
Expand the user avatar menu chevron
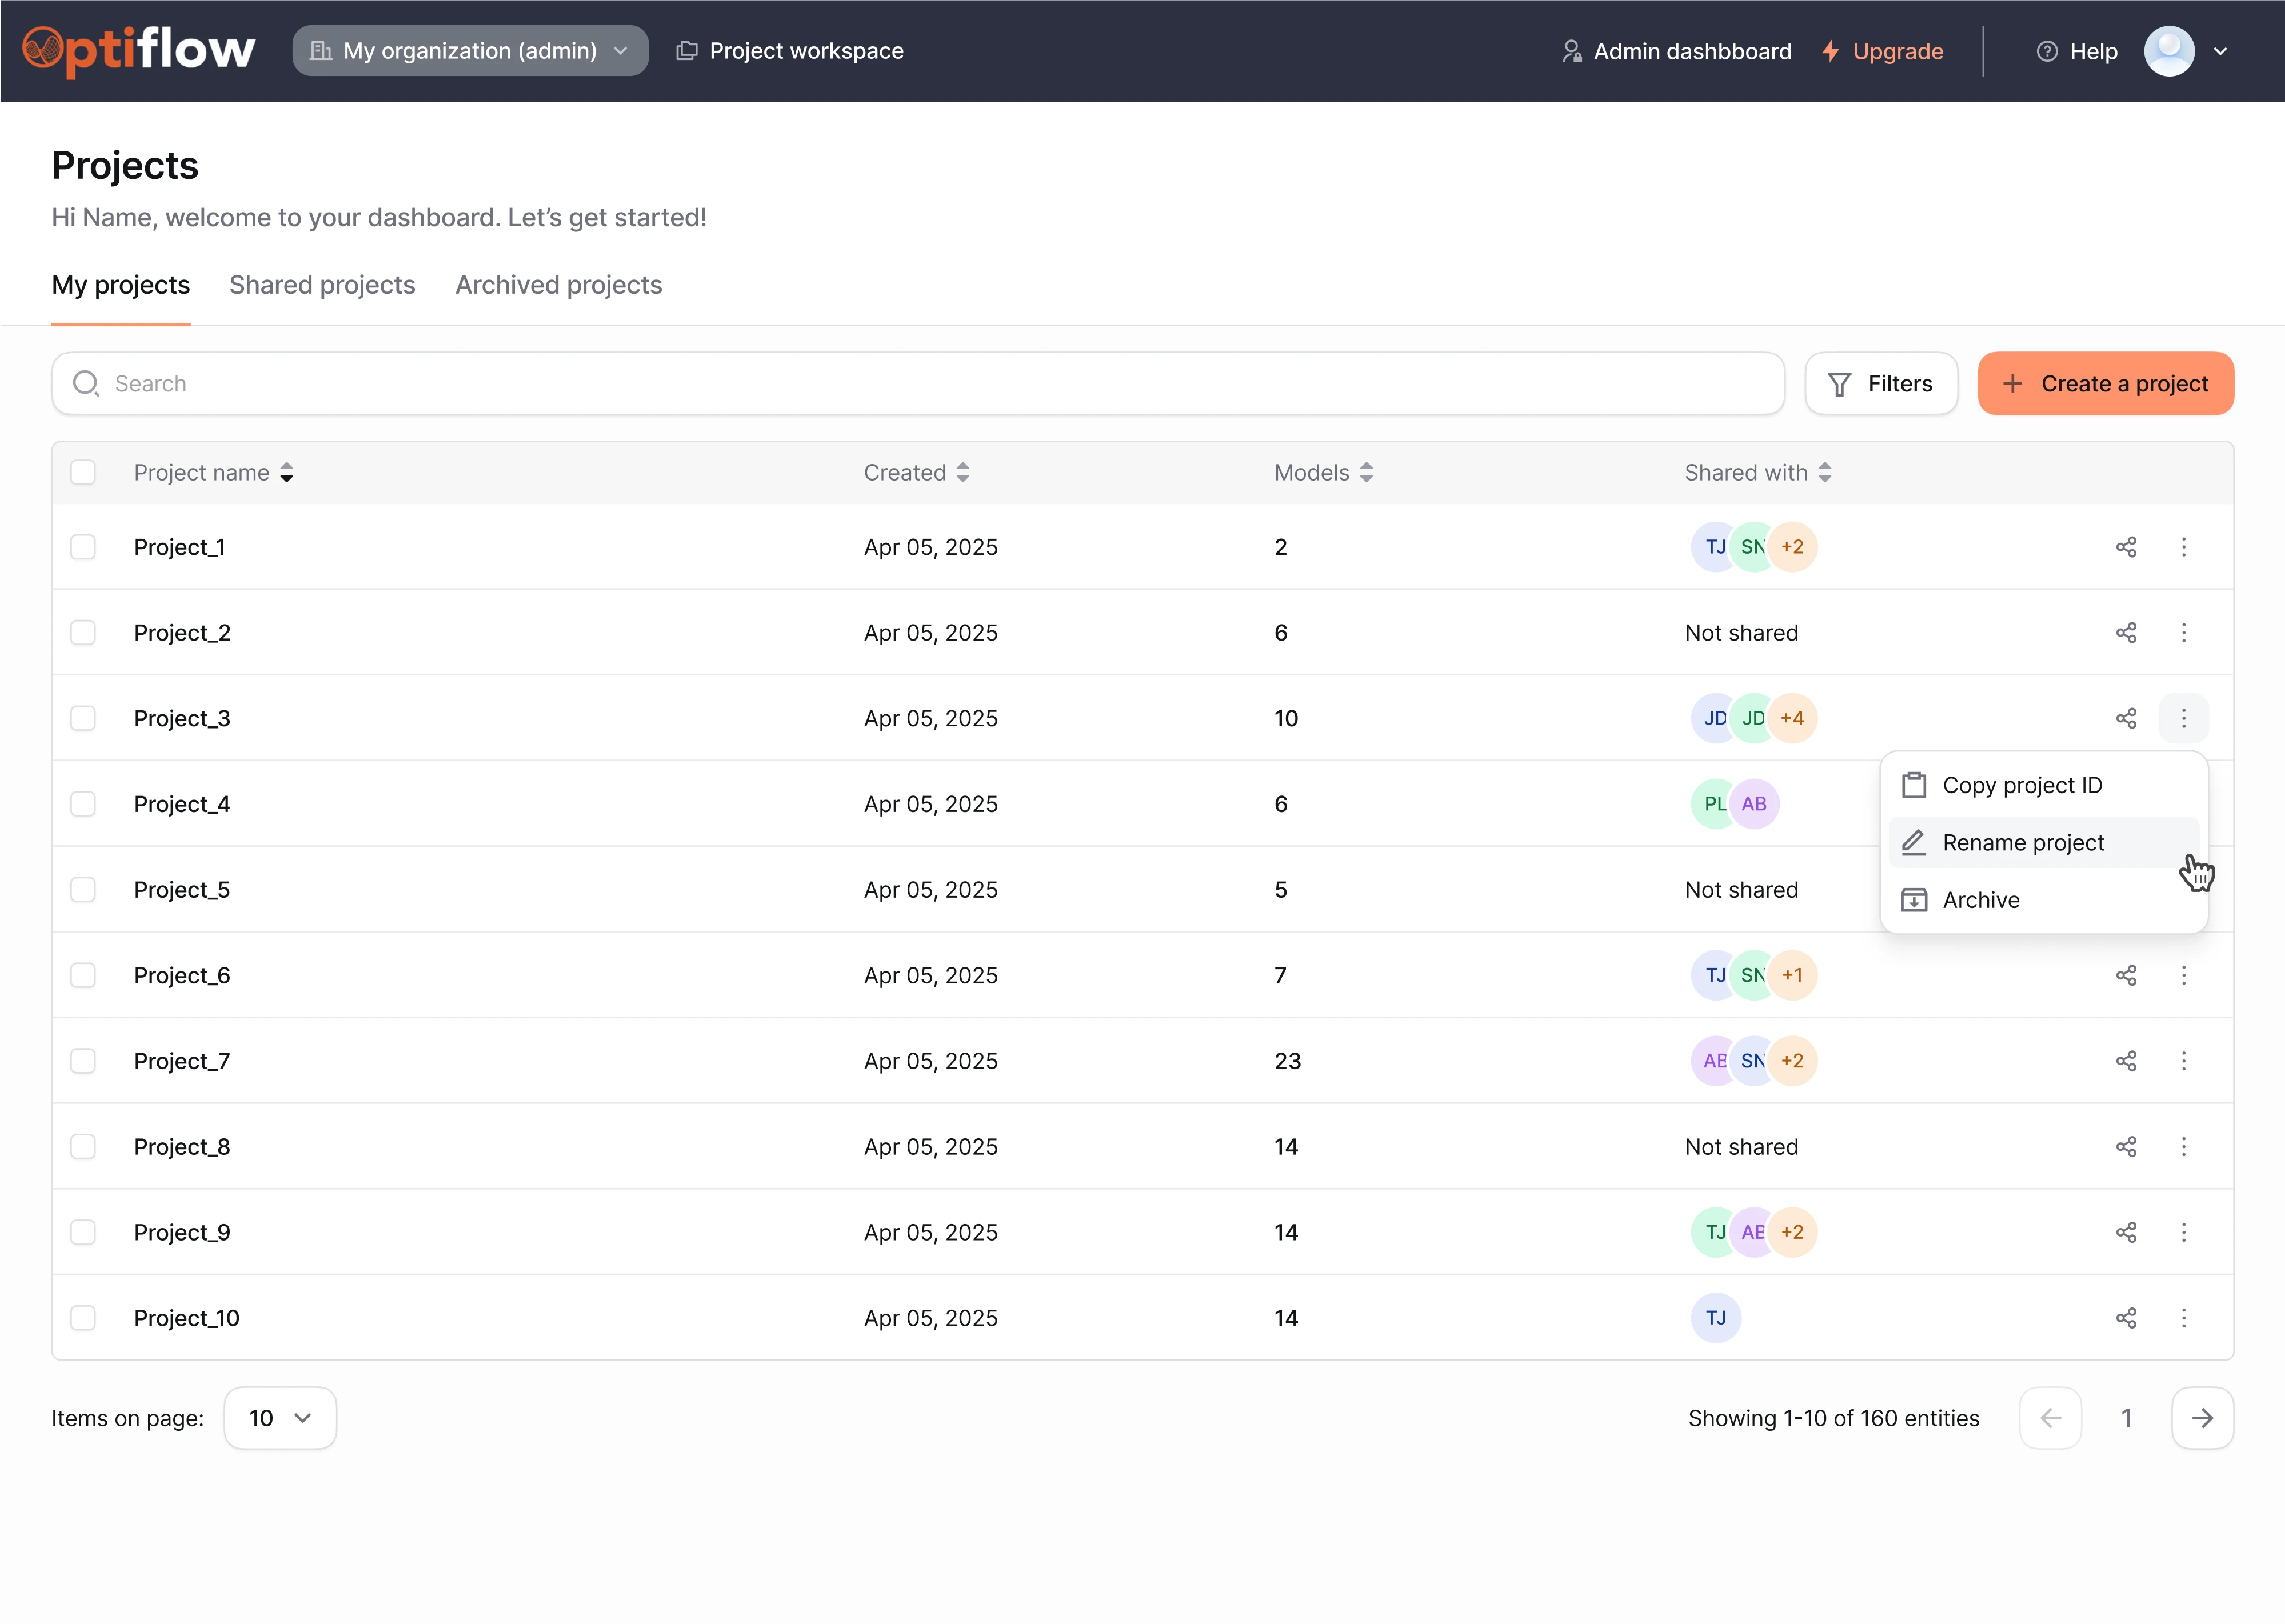pos(2220,51)
